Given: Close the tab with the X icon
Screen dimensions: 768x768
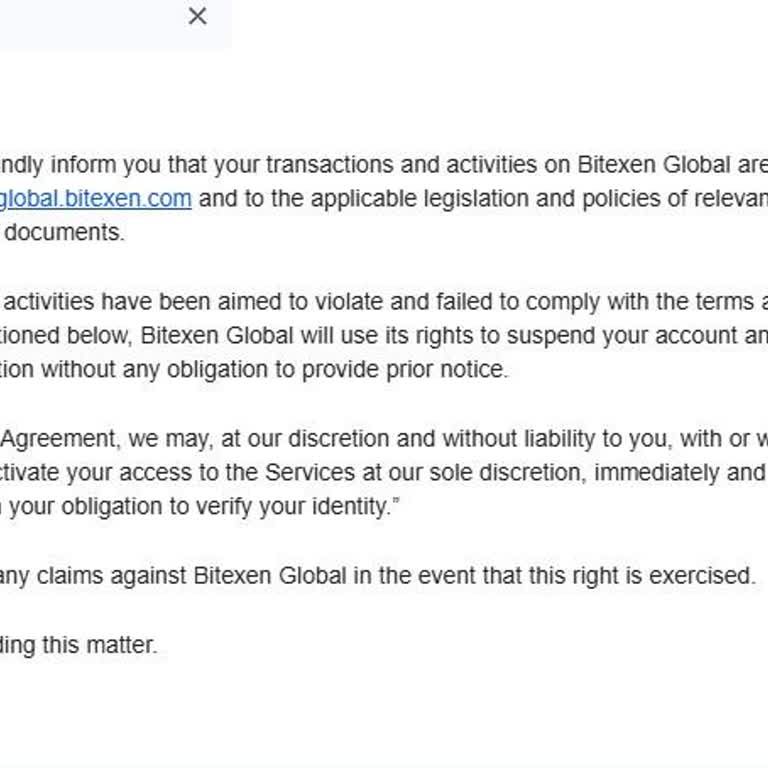Looking at the screenshot, I should 198,16.
